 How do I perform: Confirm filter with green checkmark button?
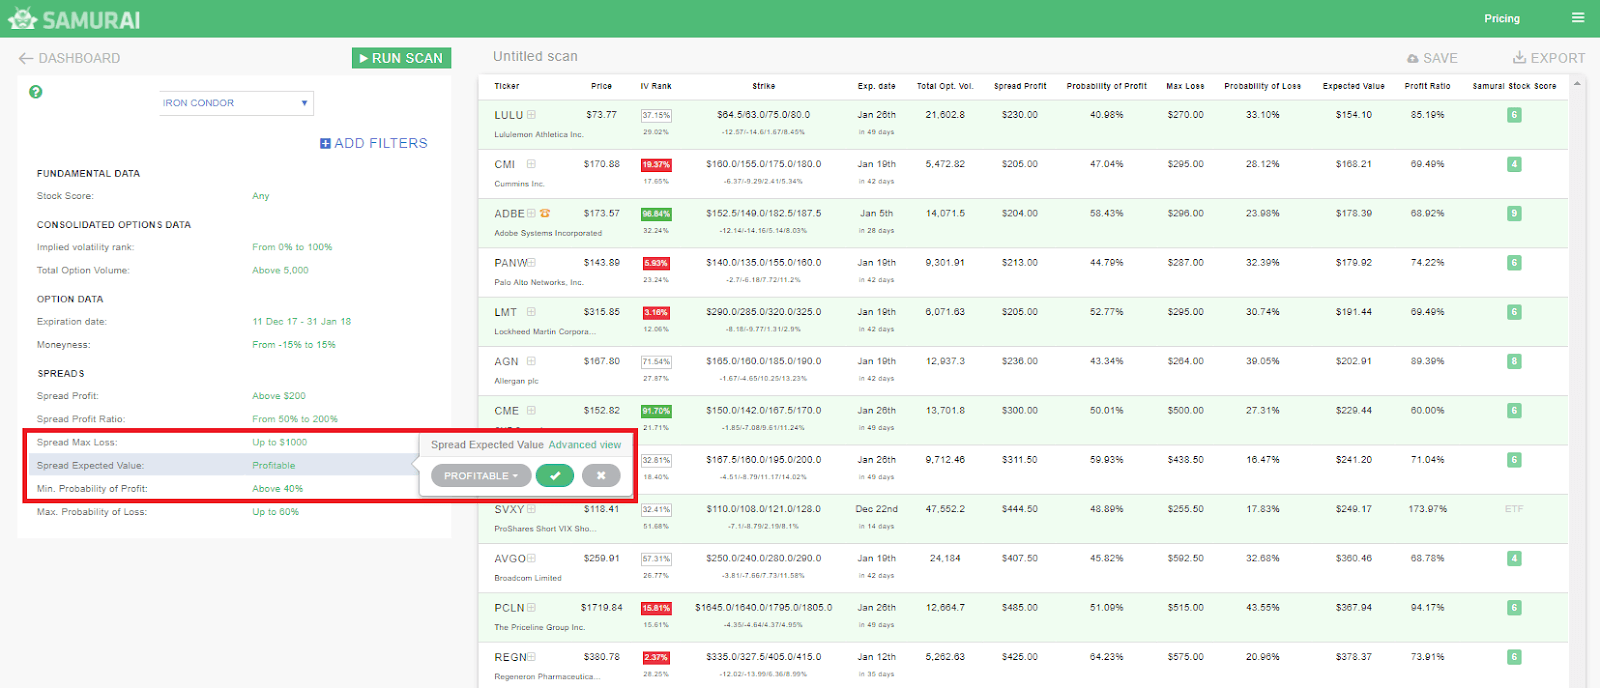pos(554,476)
